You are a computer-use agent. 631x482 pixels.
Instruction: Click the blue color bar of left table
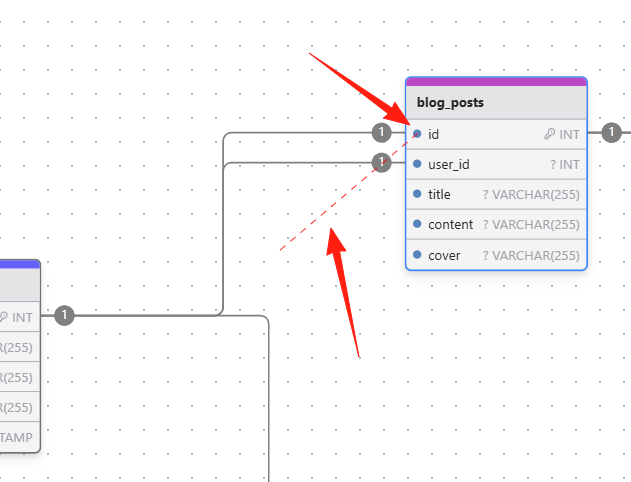20,264
